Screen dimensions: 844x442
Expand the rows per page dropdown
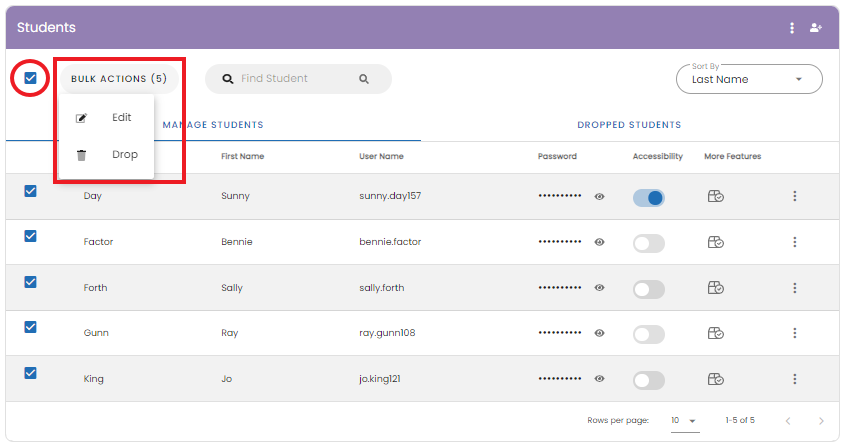tap(685, 421)
